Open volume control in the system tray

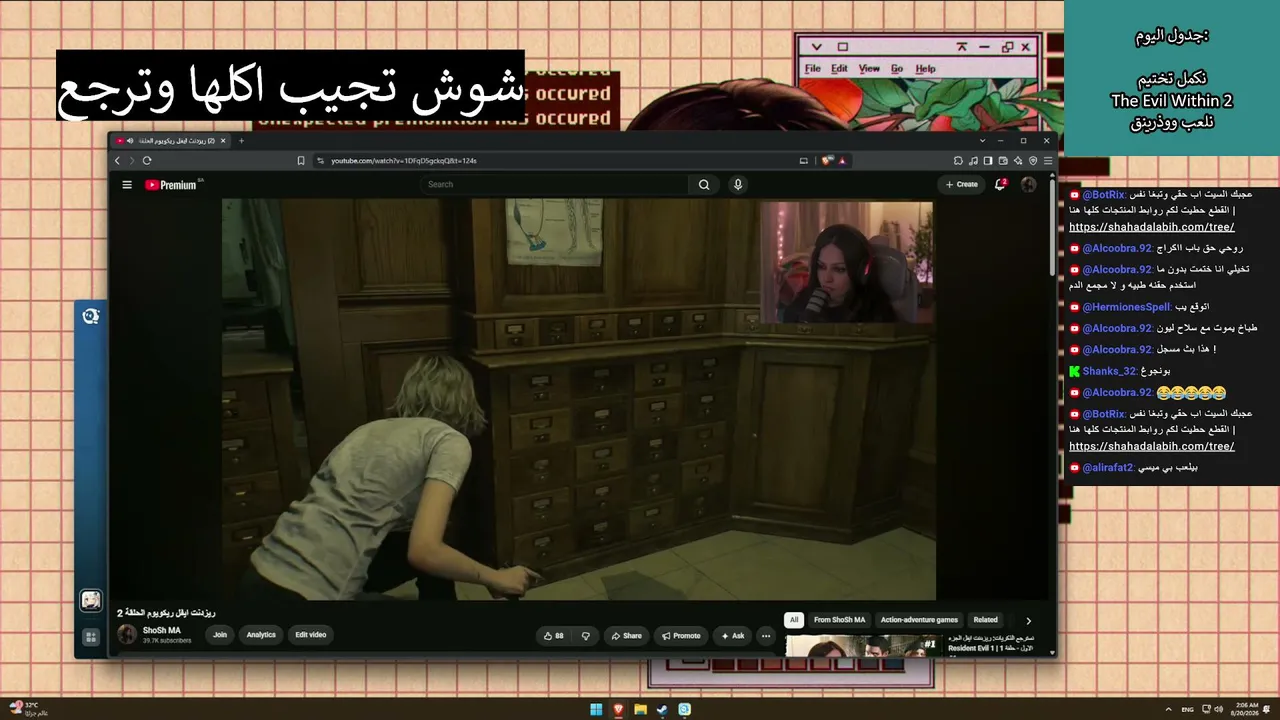click(1218, 710)
